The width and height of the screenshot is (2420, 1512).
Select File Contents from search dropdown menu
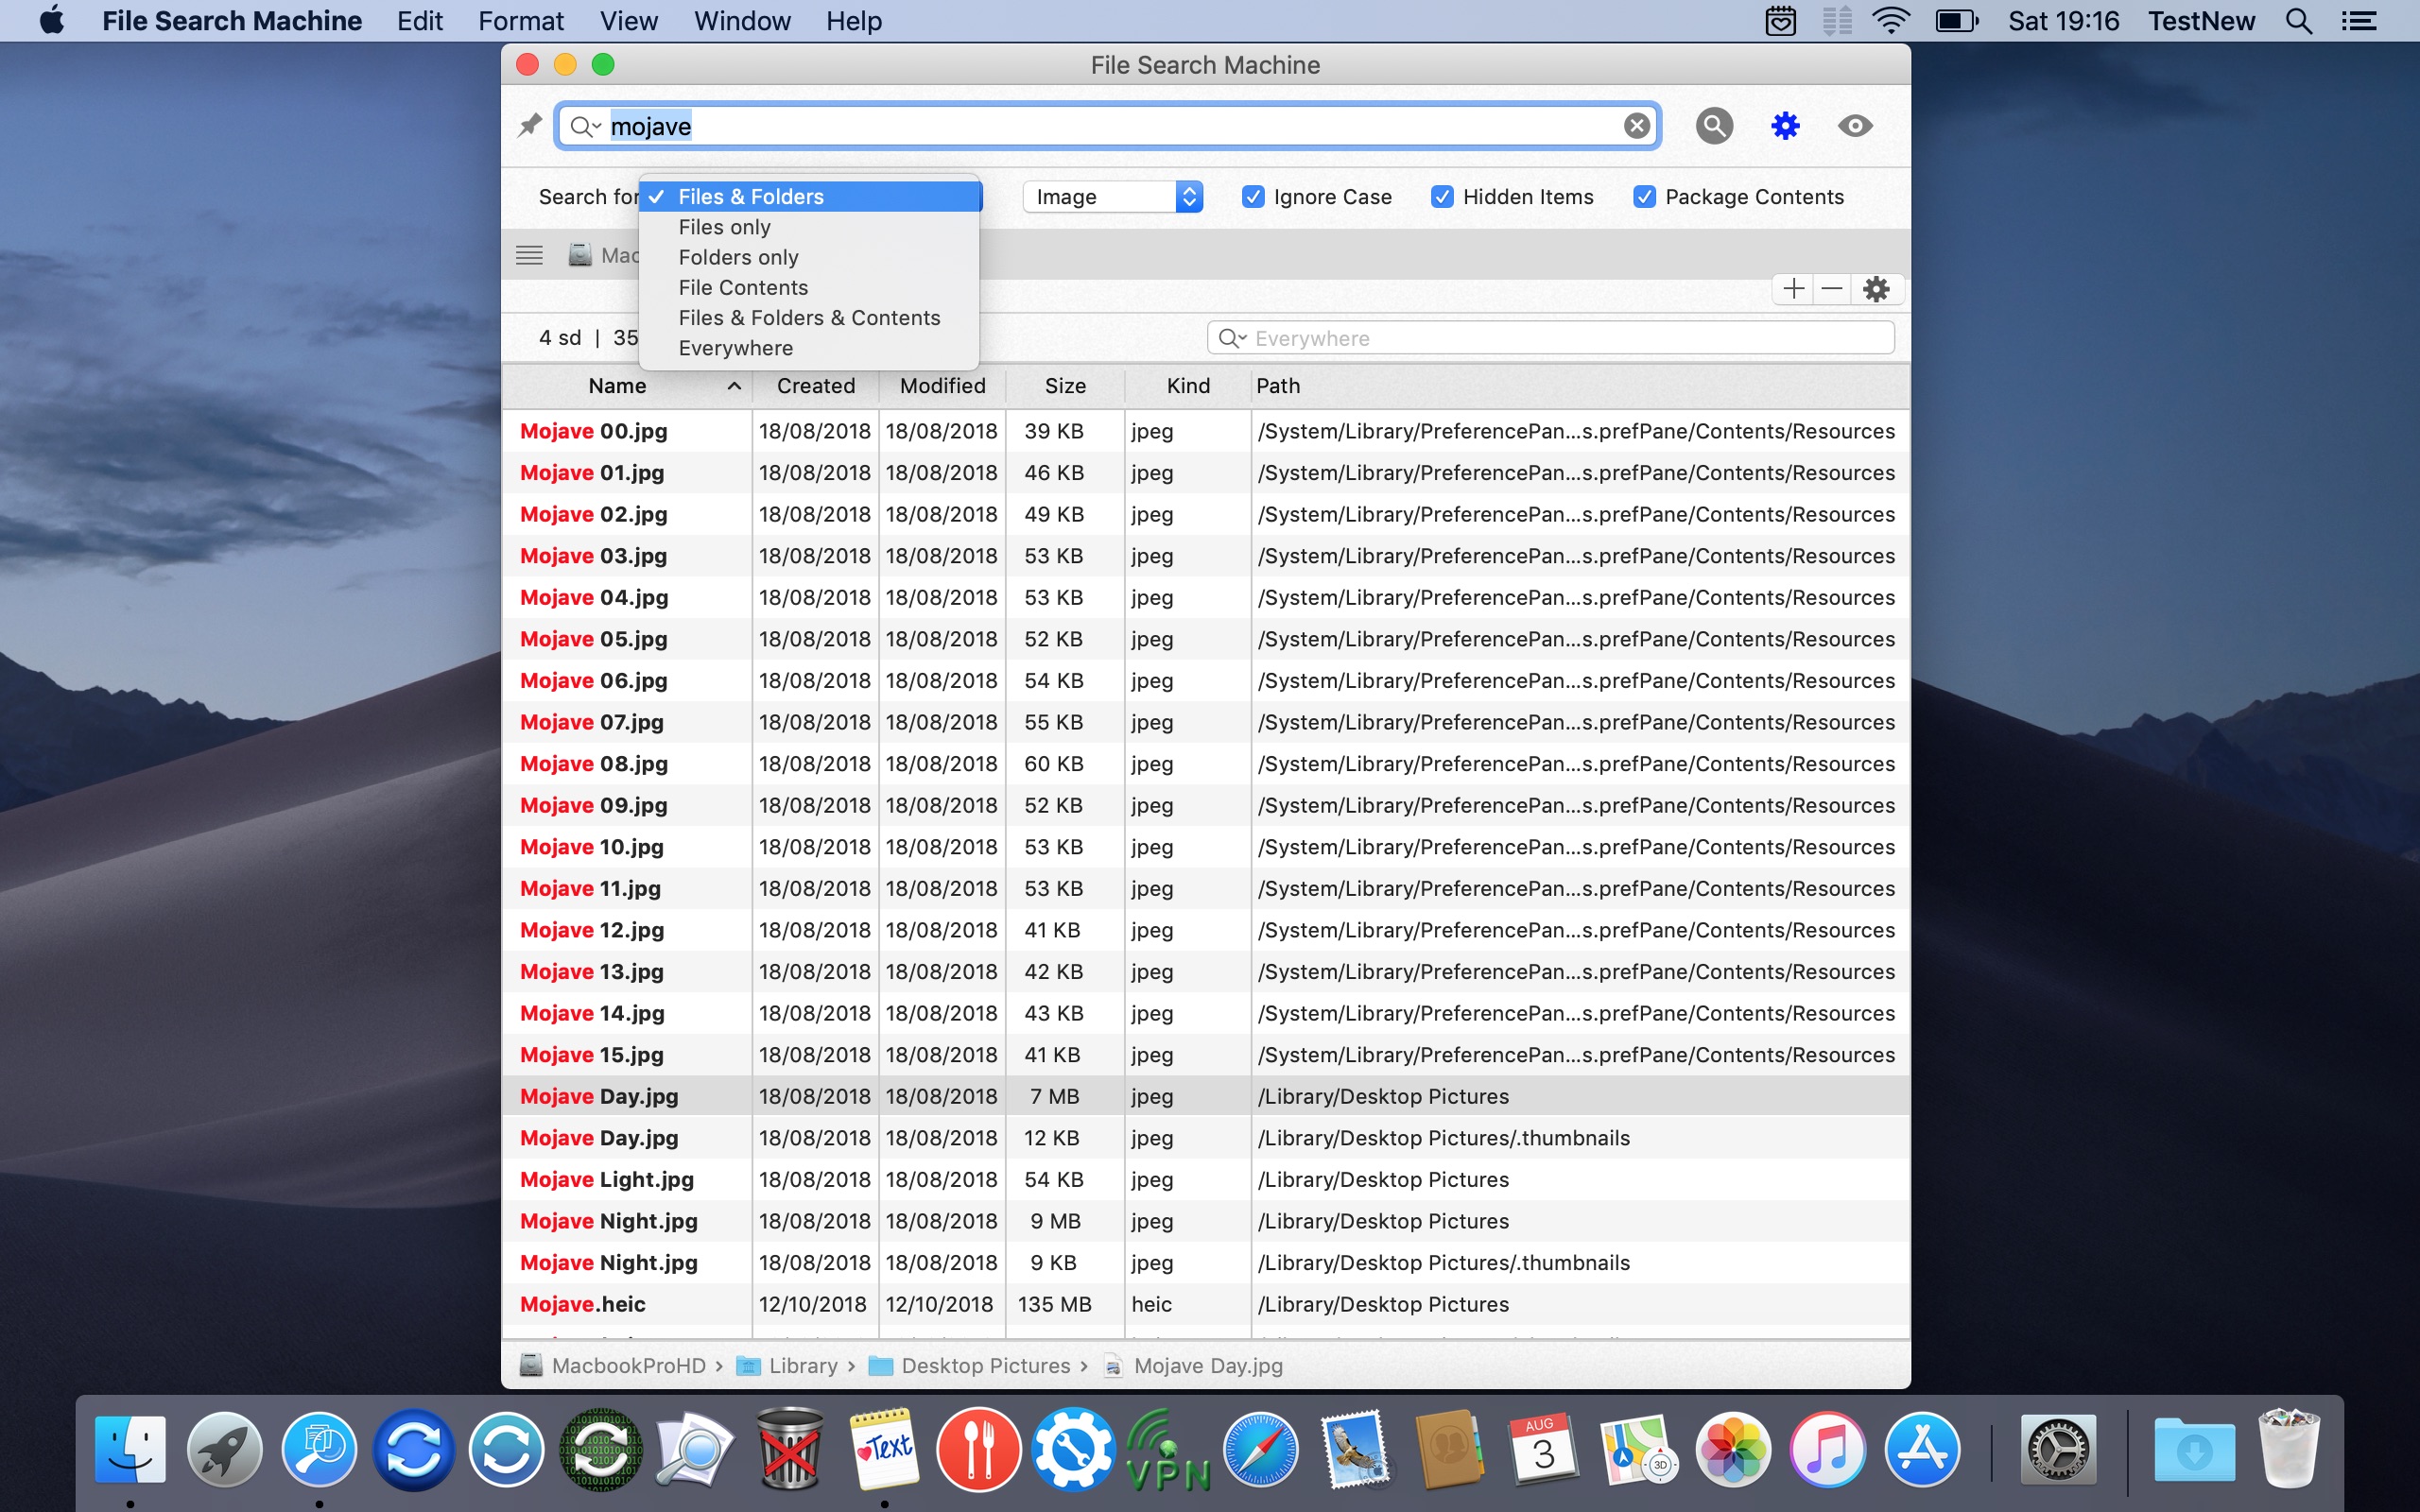742,285
